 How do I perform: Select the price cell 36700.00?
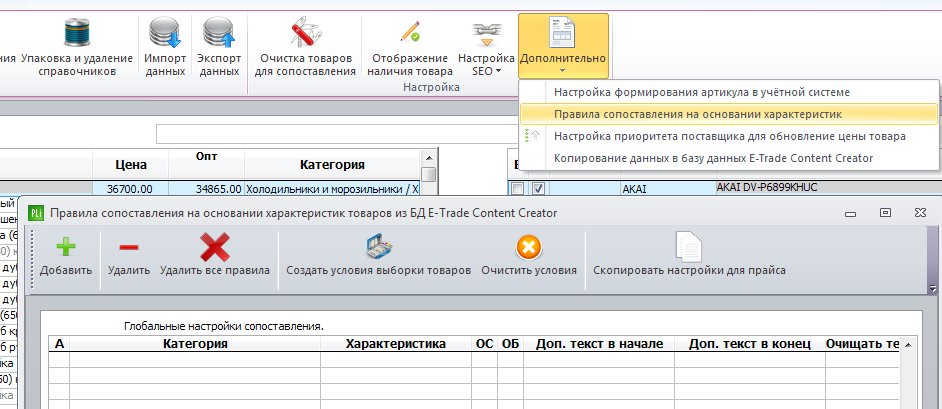[131, 189]
